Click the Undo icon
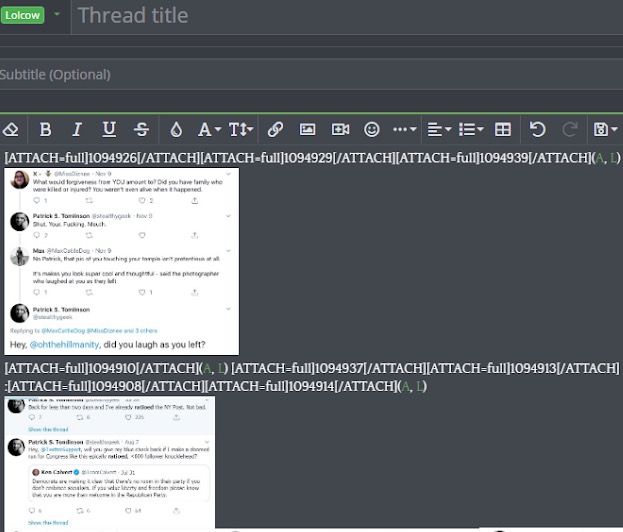623x532 pixels. pos(538,130)
